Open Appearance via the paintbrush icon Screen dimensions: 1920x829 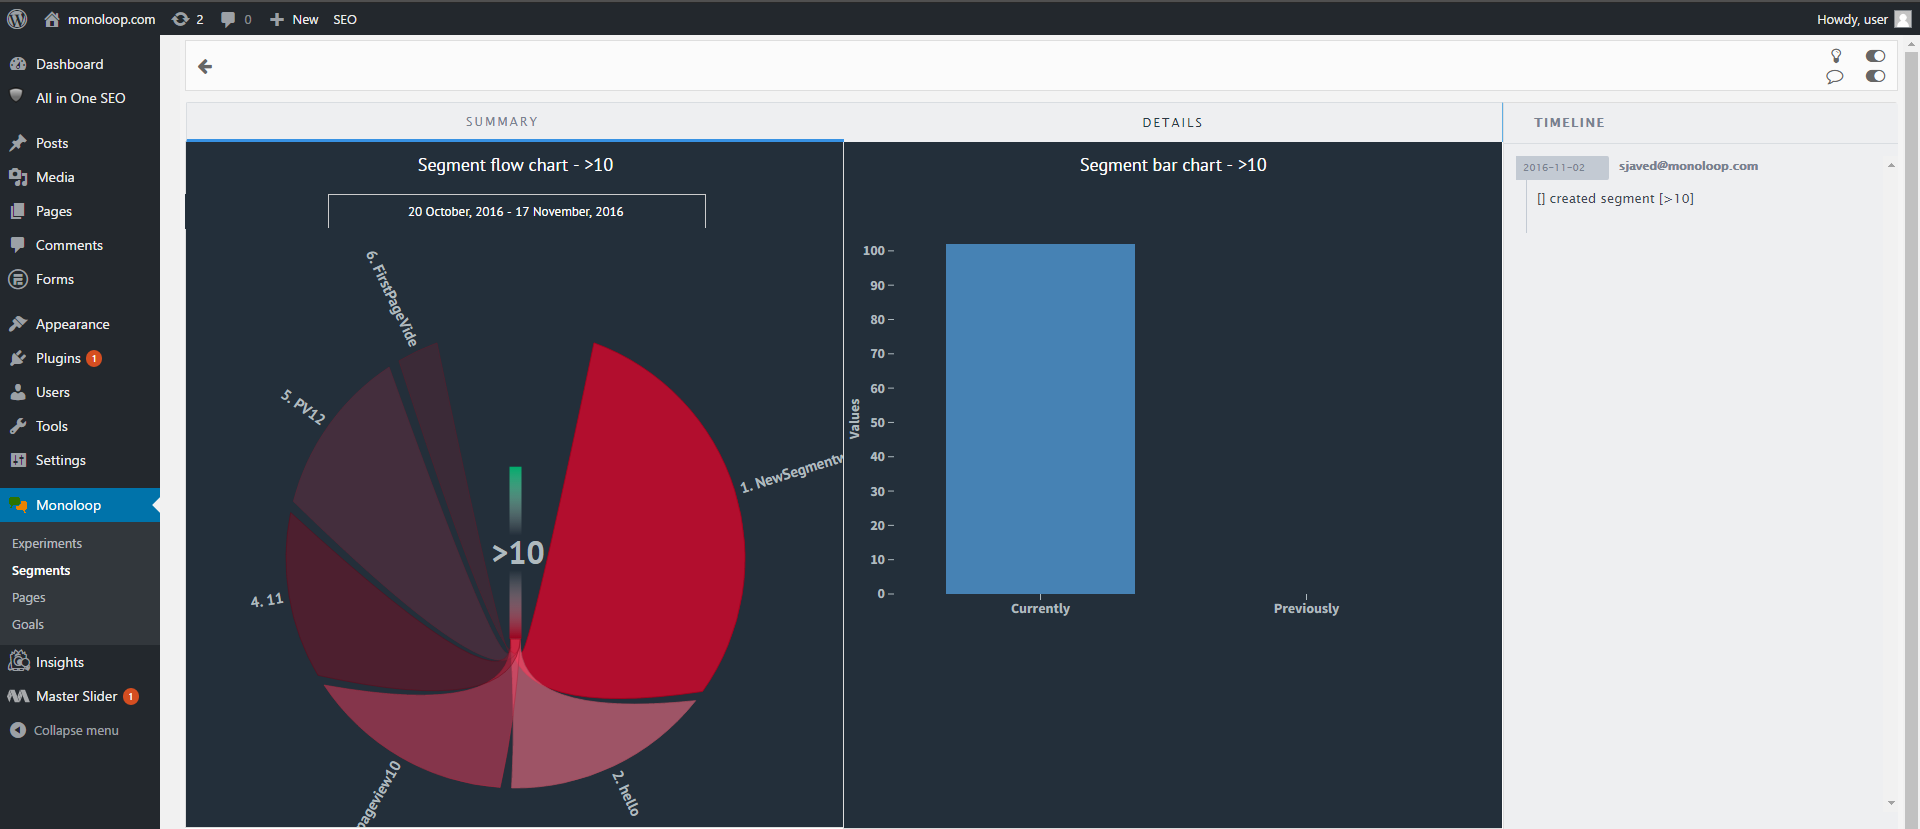tap(18, 324)
